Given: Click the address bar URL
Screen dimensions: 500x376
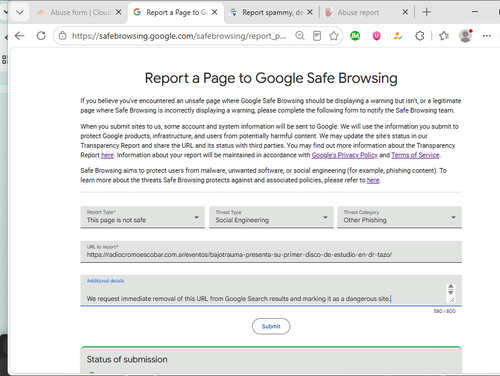Looking at the screenshot, I should [x=179, y=36].
